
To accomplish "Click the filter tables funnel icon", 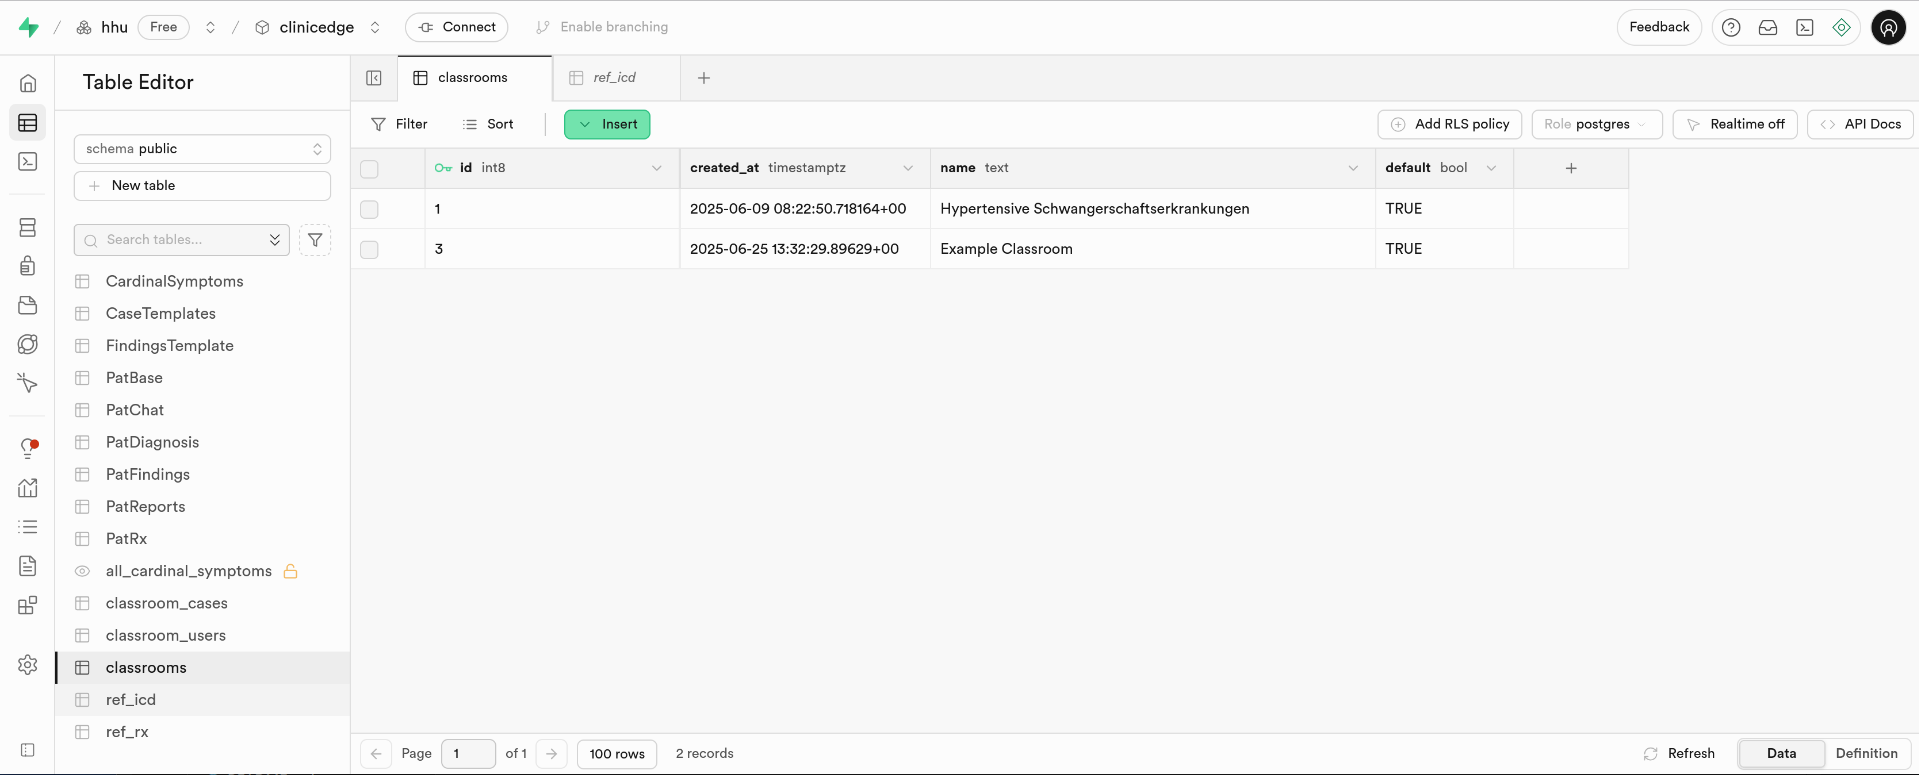I will [x=315, y=240].
